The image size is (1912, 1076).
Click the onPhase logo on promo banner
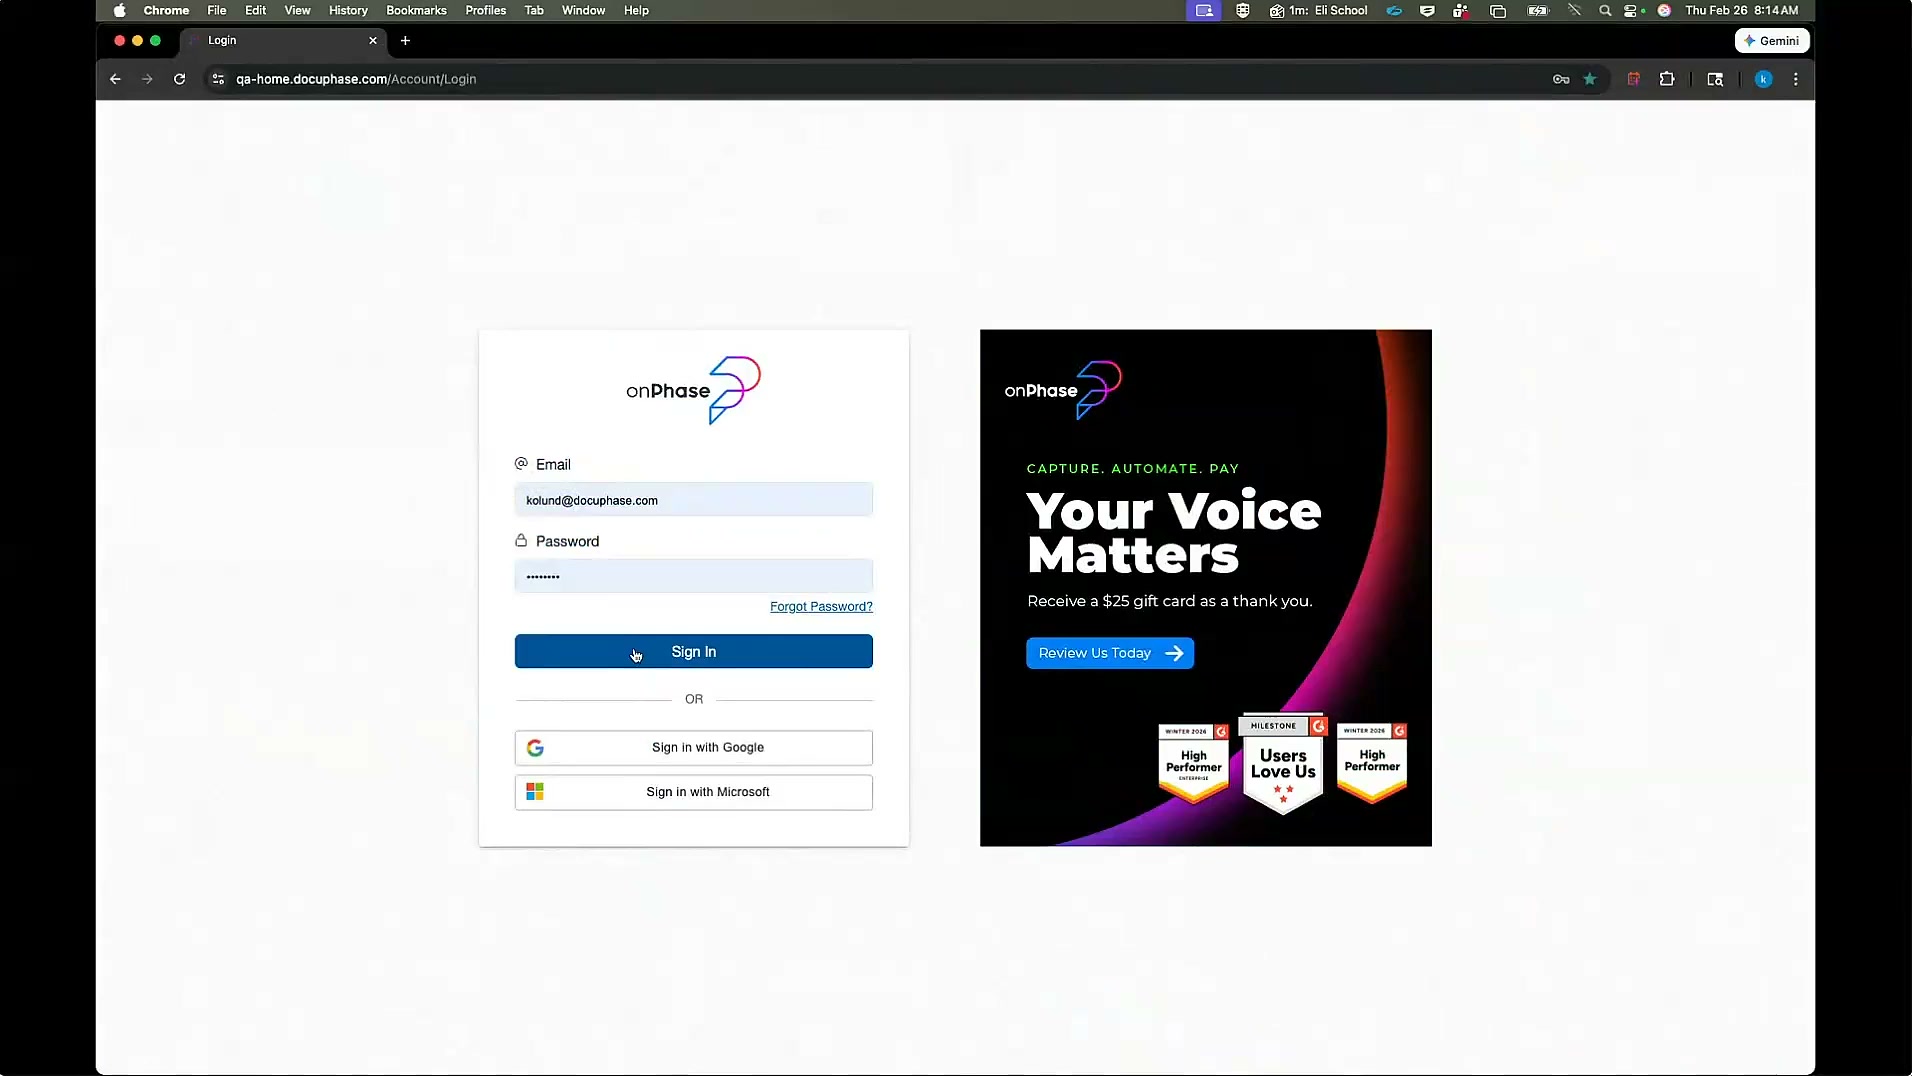coord(1063,390)
